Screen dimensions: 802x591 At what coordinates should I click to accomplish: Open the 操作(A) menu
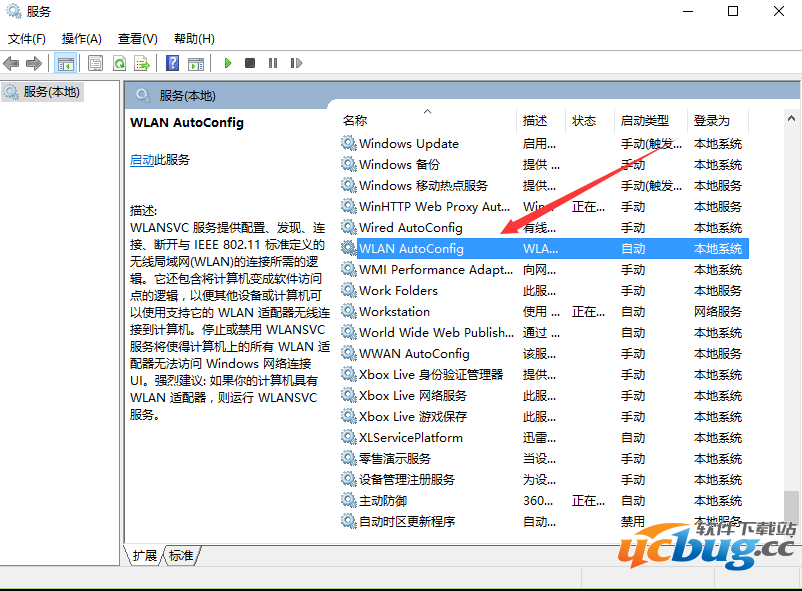click(x=82, y=39)
